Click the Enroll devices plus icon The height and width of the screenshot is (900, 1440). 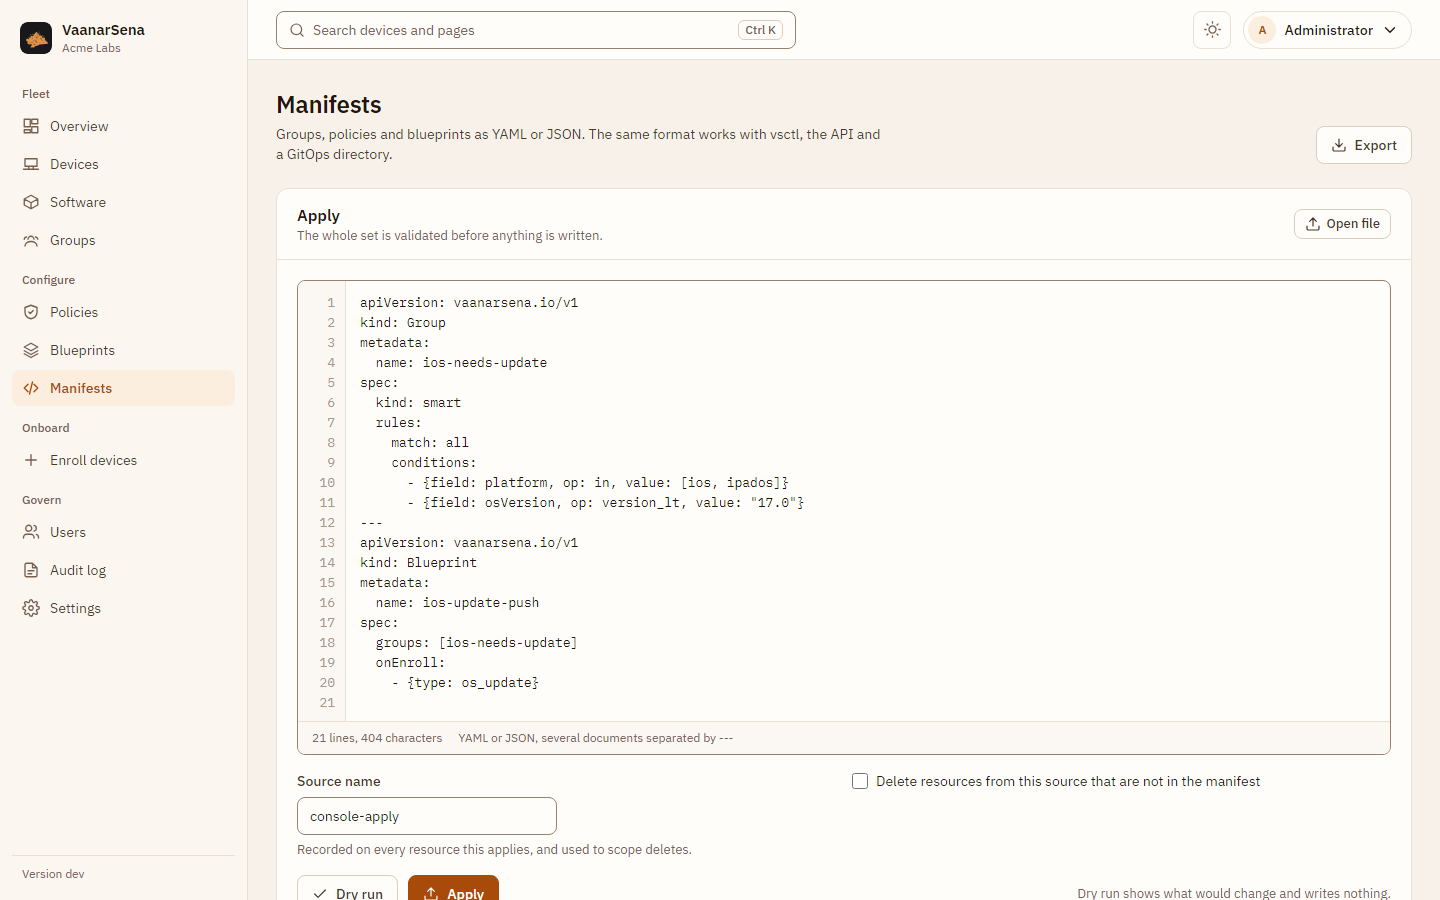[31, 460]
